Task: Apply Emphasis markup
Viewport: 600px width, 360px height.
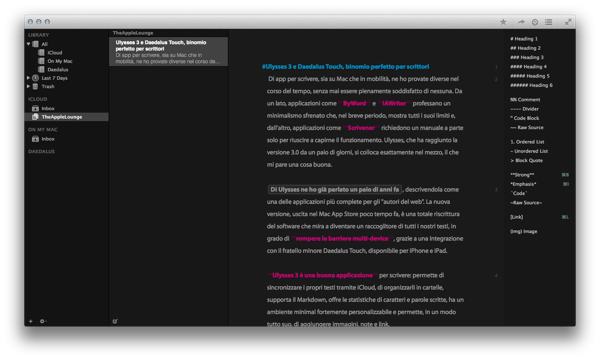Action: [x=523, y=184]
